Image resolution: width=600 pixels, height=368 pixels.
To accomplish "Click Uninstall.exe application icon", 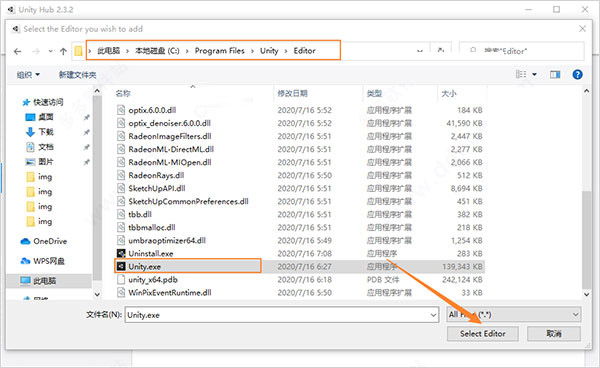I will [x=121, y=253].
